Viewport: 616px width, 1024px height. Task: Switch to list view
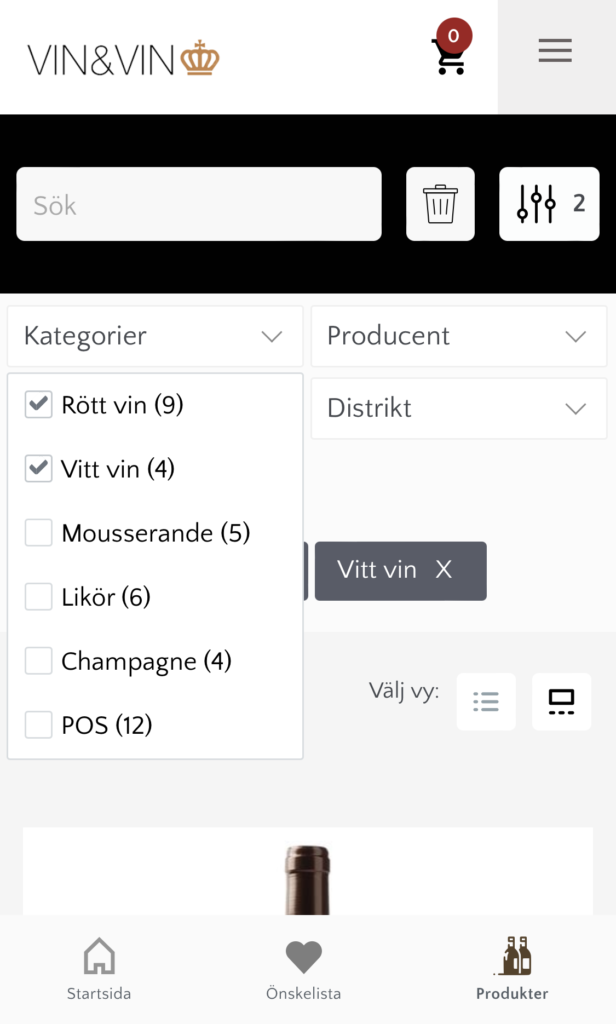[486, 702]
